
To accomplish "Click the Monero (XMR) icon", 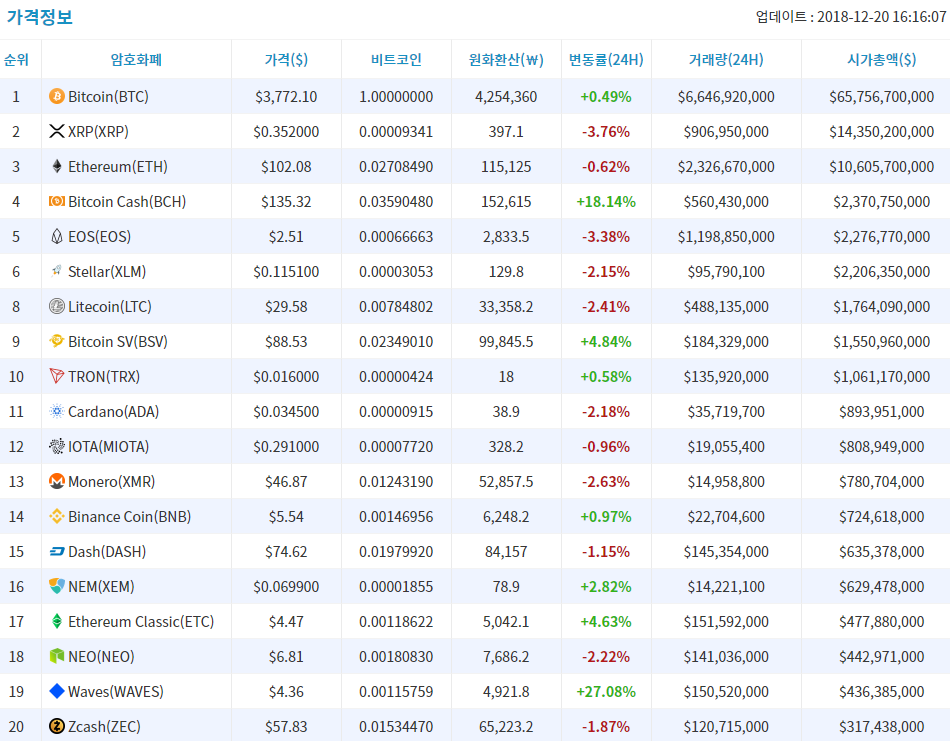I will 56,482.
